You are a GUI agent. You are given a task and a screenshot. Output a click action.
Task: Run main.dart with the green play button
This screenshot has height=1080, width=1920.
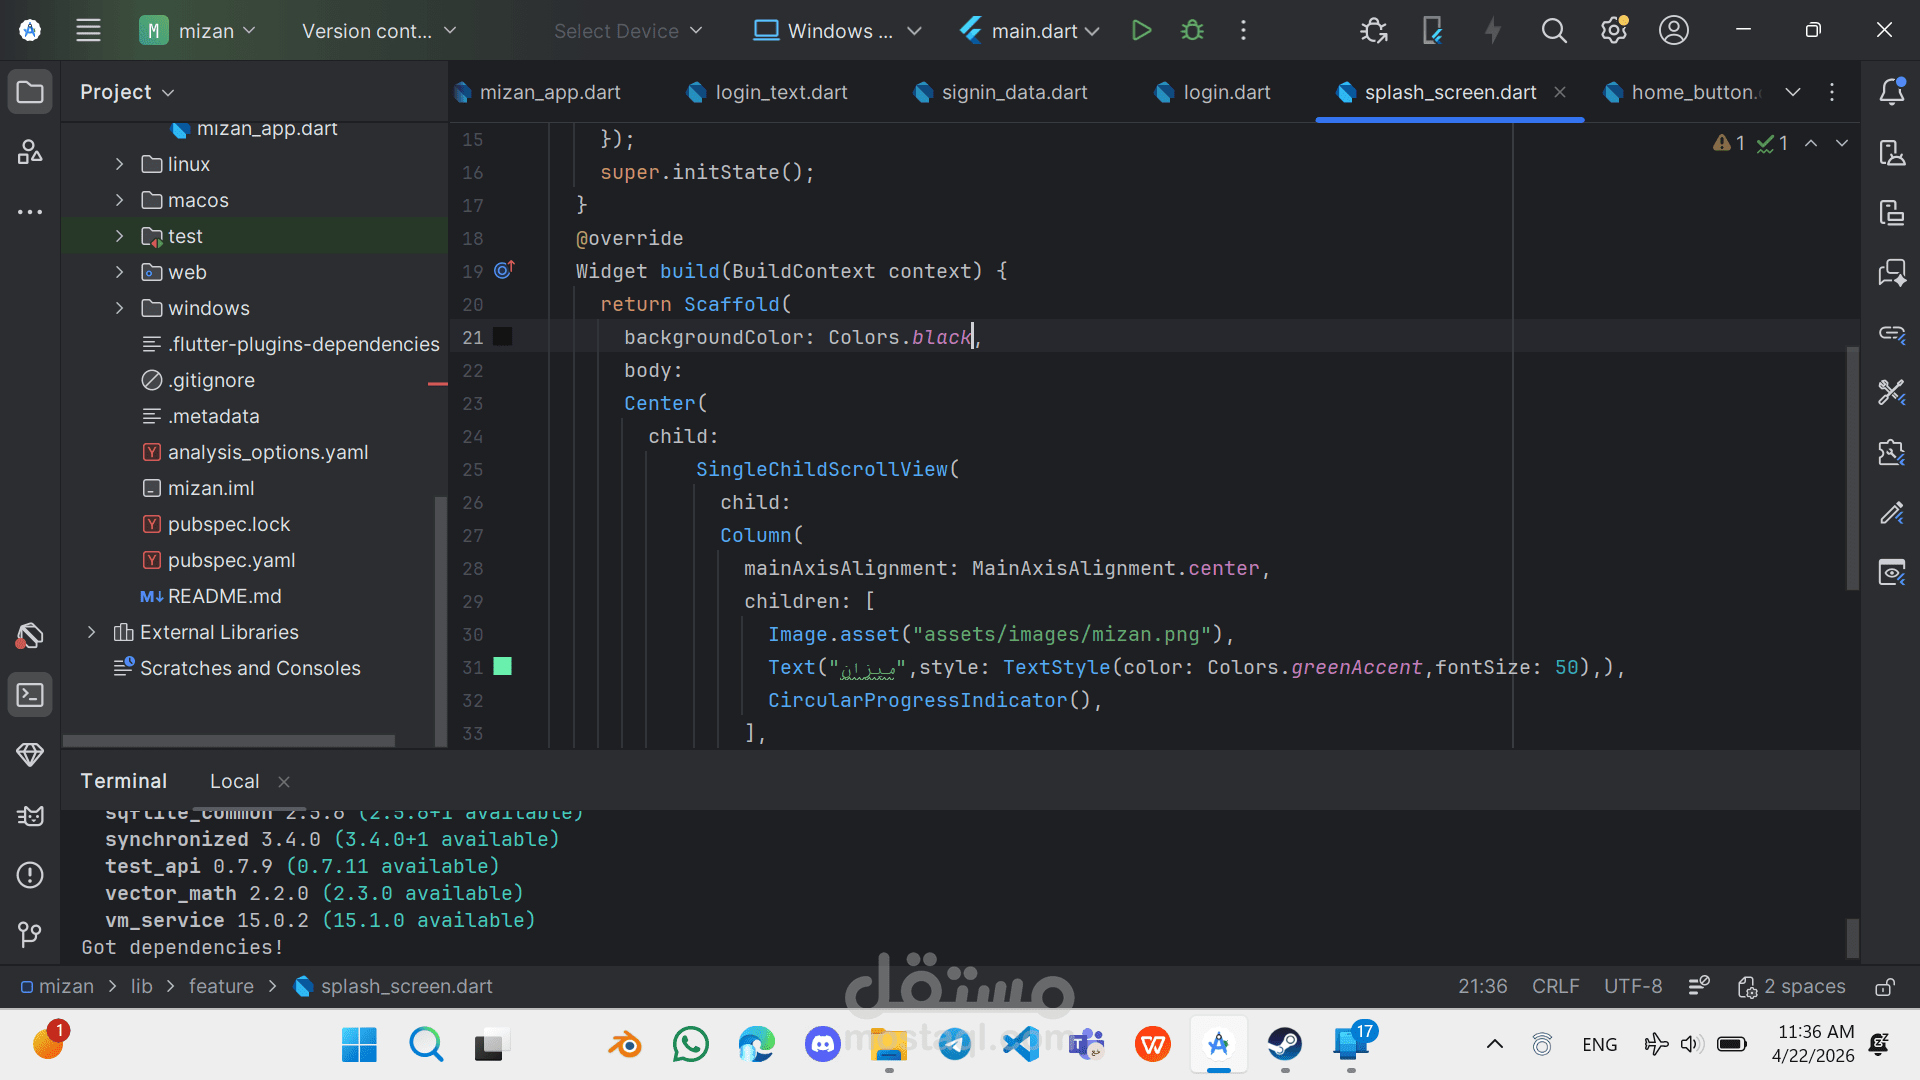pos(1141,31)
